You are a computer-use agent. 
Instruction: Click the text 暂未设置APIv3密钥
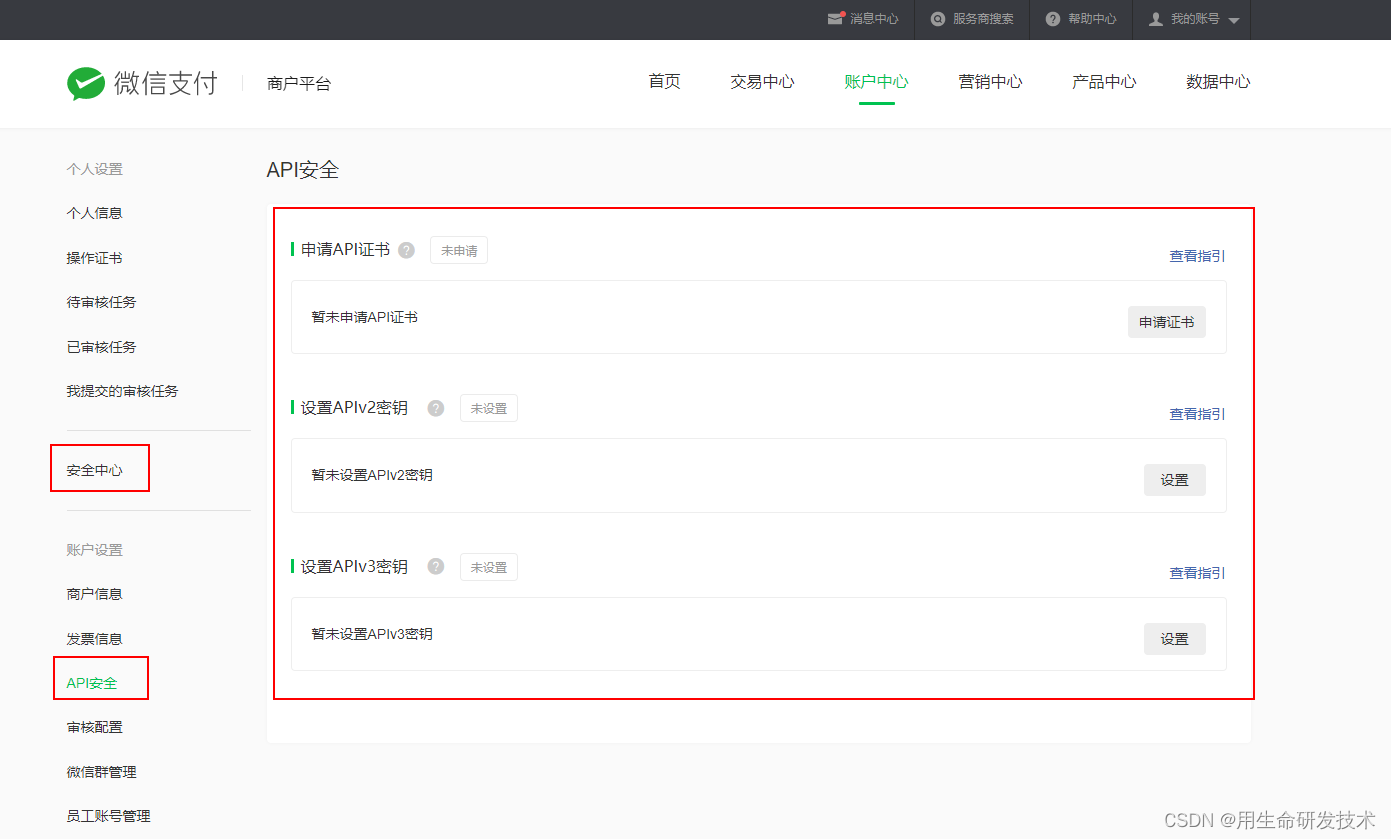(x=372, y=634)
